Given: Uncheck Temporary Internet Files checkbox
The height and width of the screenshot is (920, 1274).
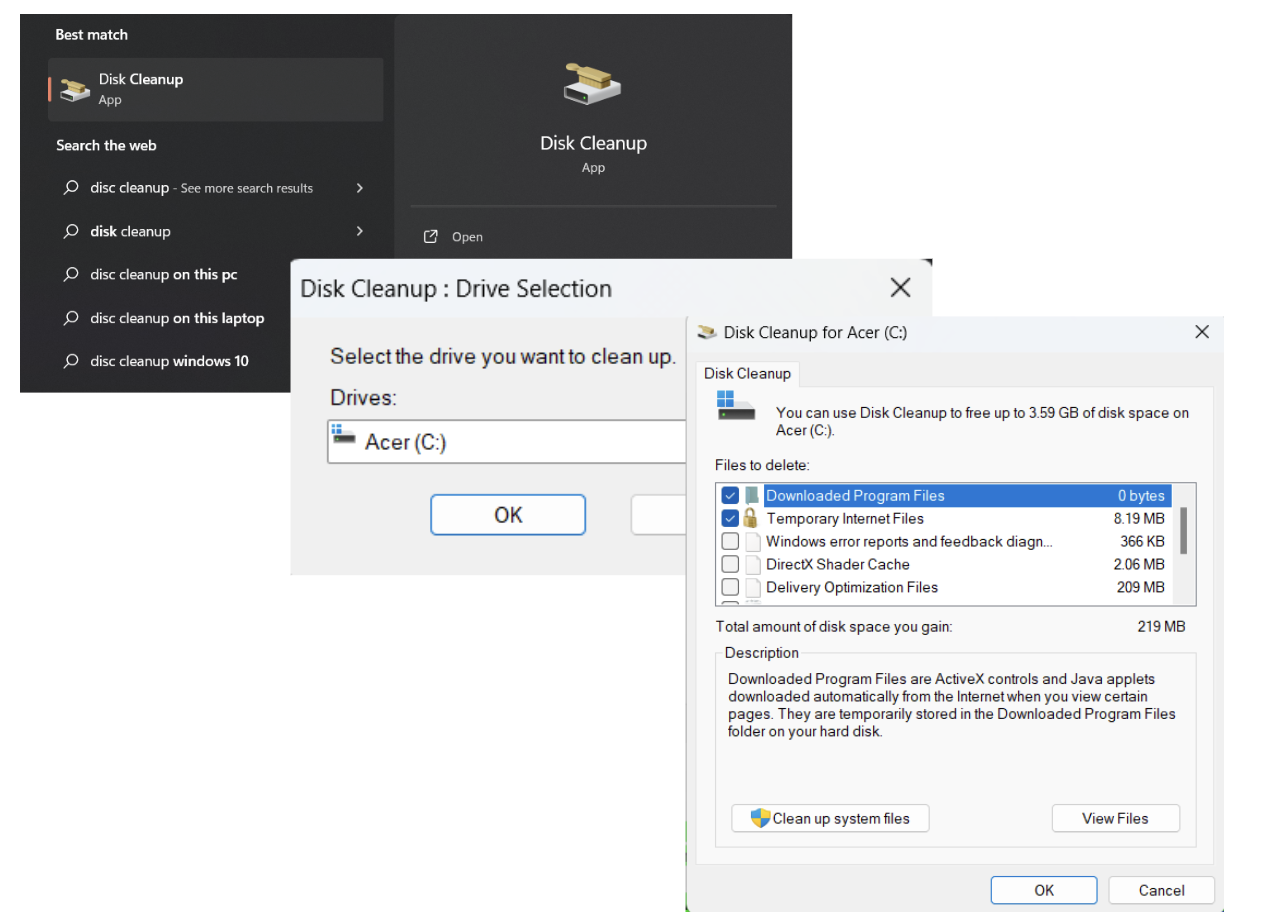Looking at the screenshot, I should click(730, 518).
